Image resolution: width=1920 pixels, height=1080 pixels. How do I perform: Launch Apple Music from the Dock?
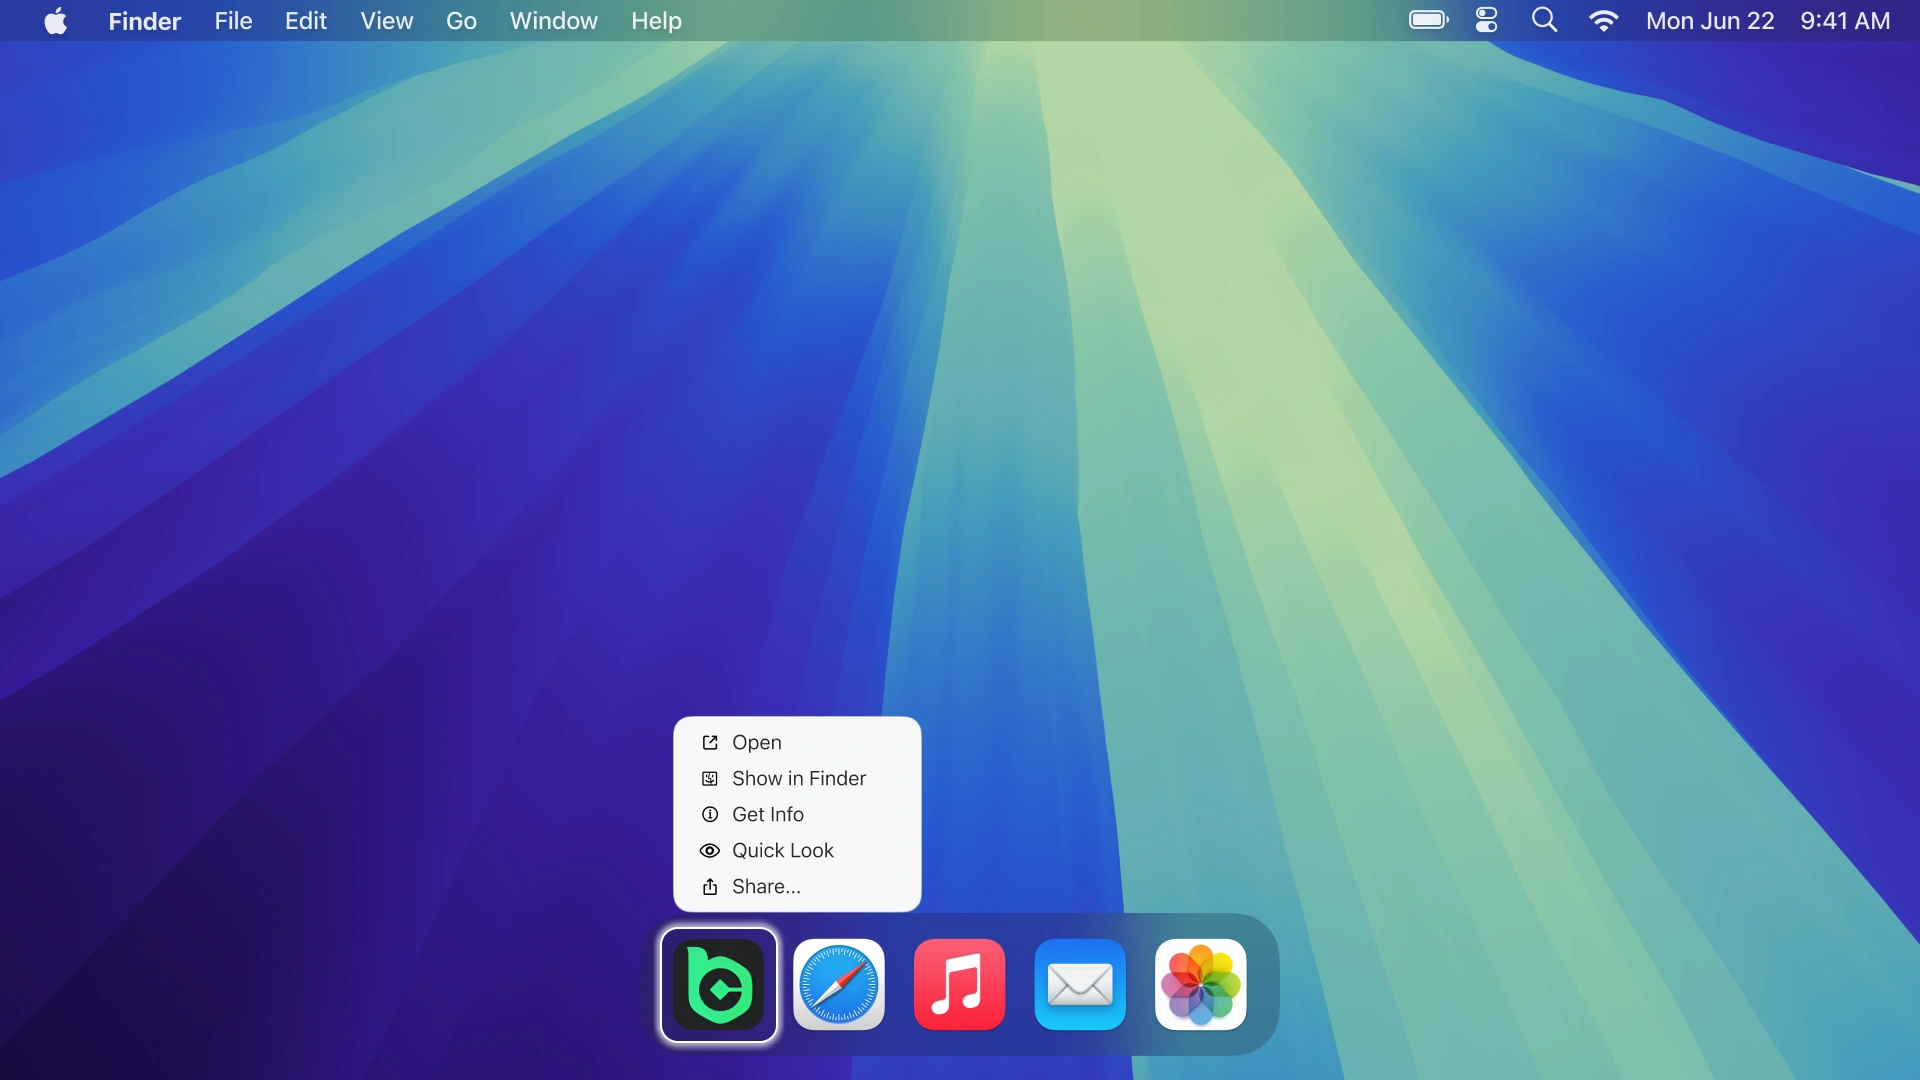pos(959,985)
